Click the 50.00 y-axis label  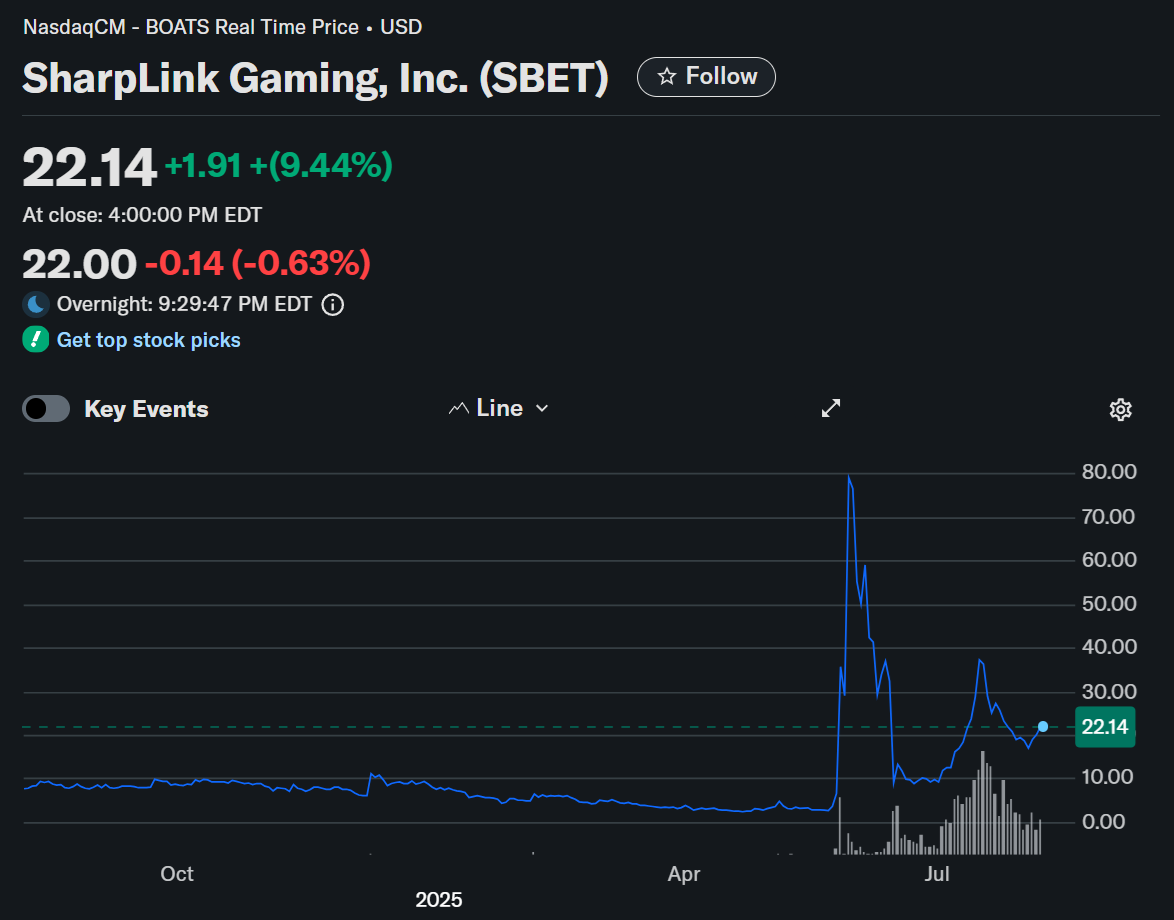pyautogui.click(x=1110, y=603)
